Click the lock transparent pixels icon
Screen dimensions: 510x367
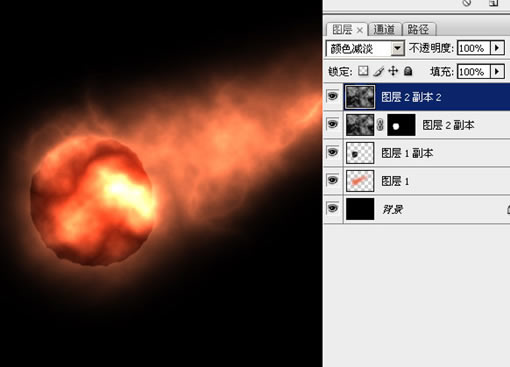[x=363, y=71]
